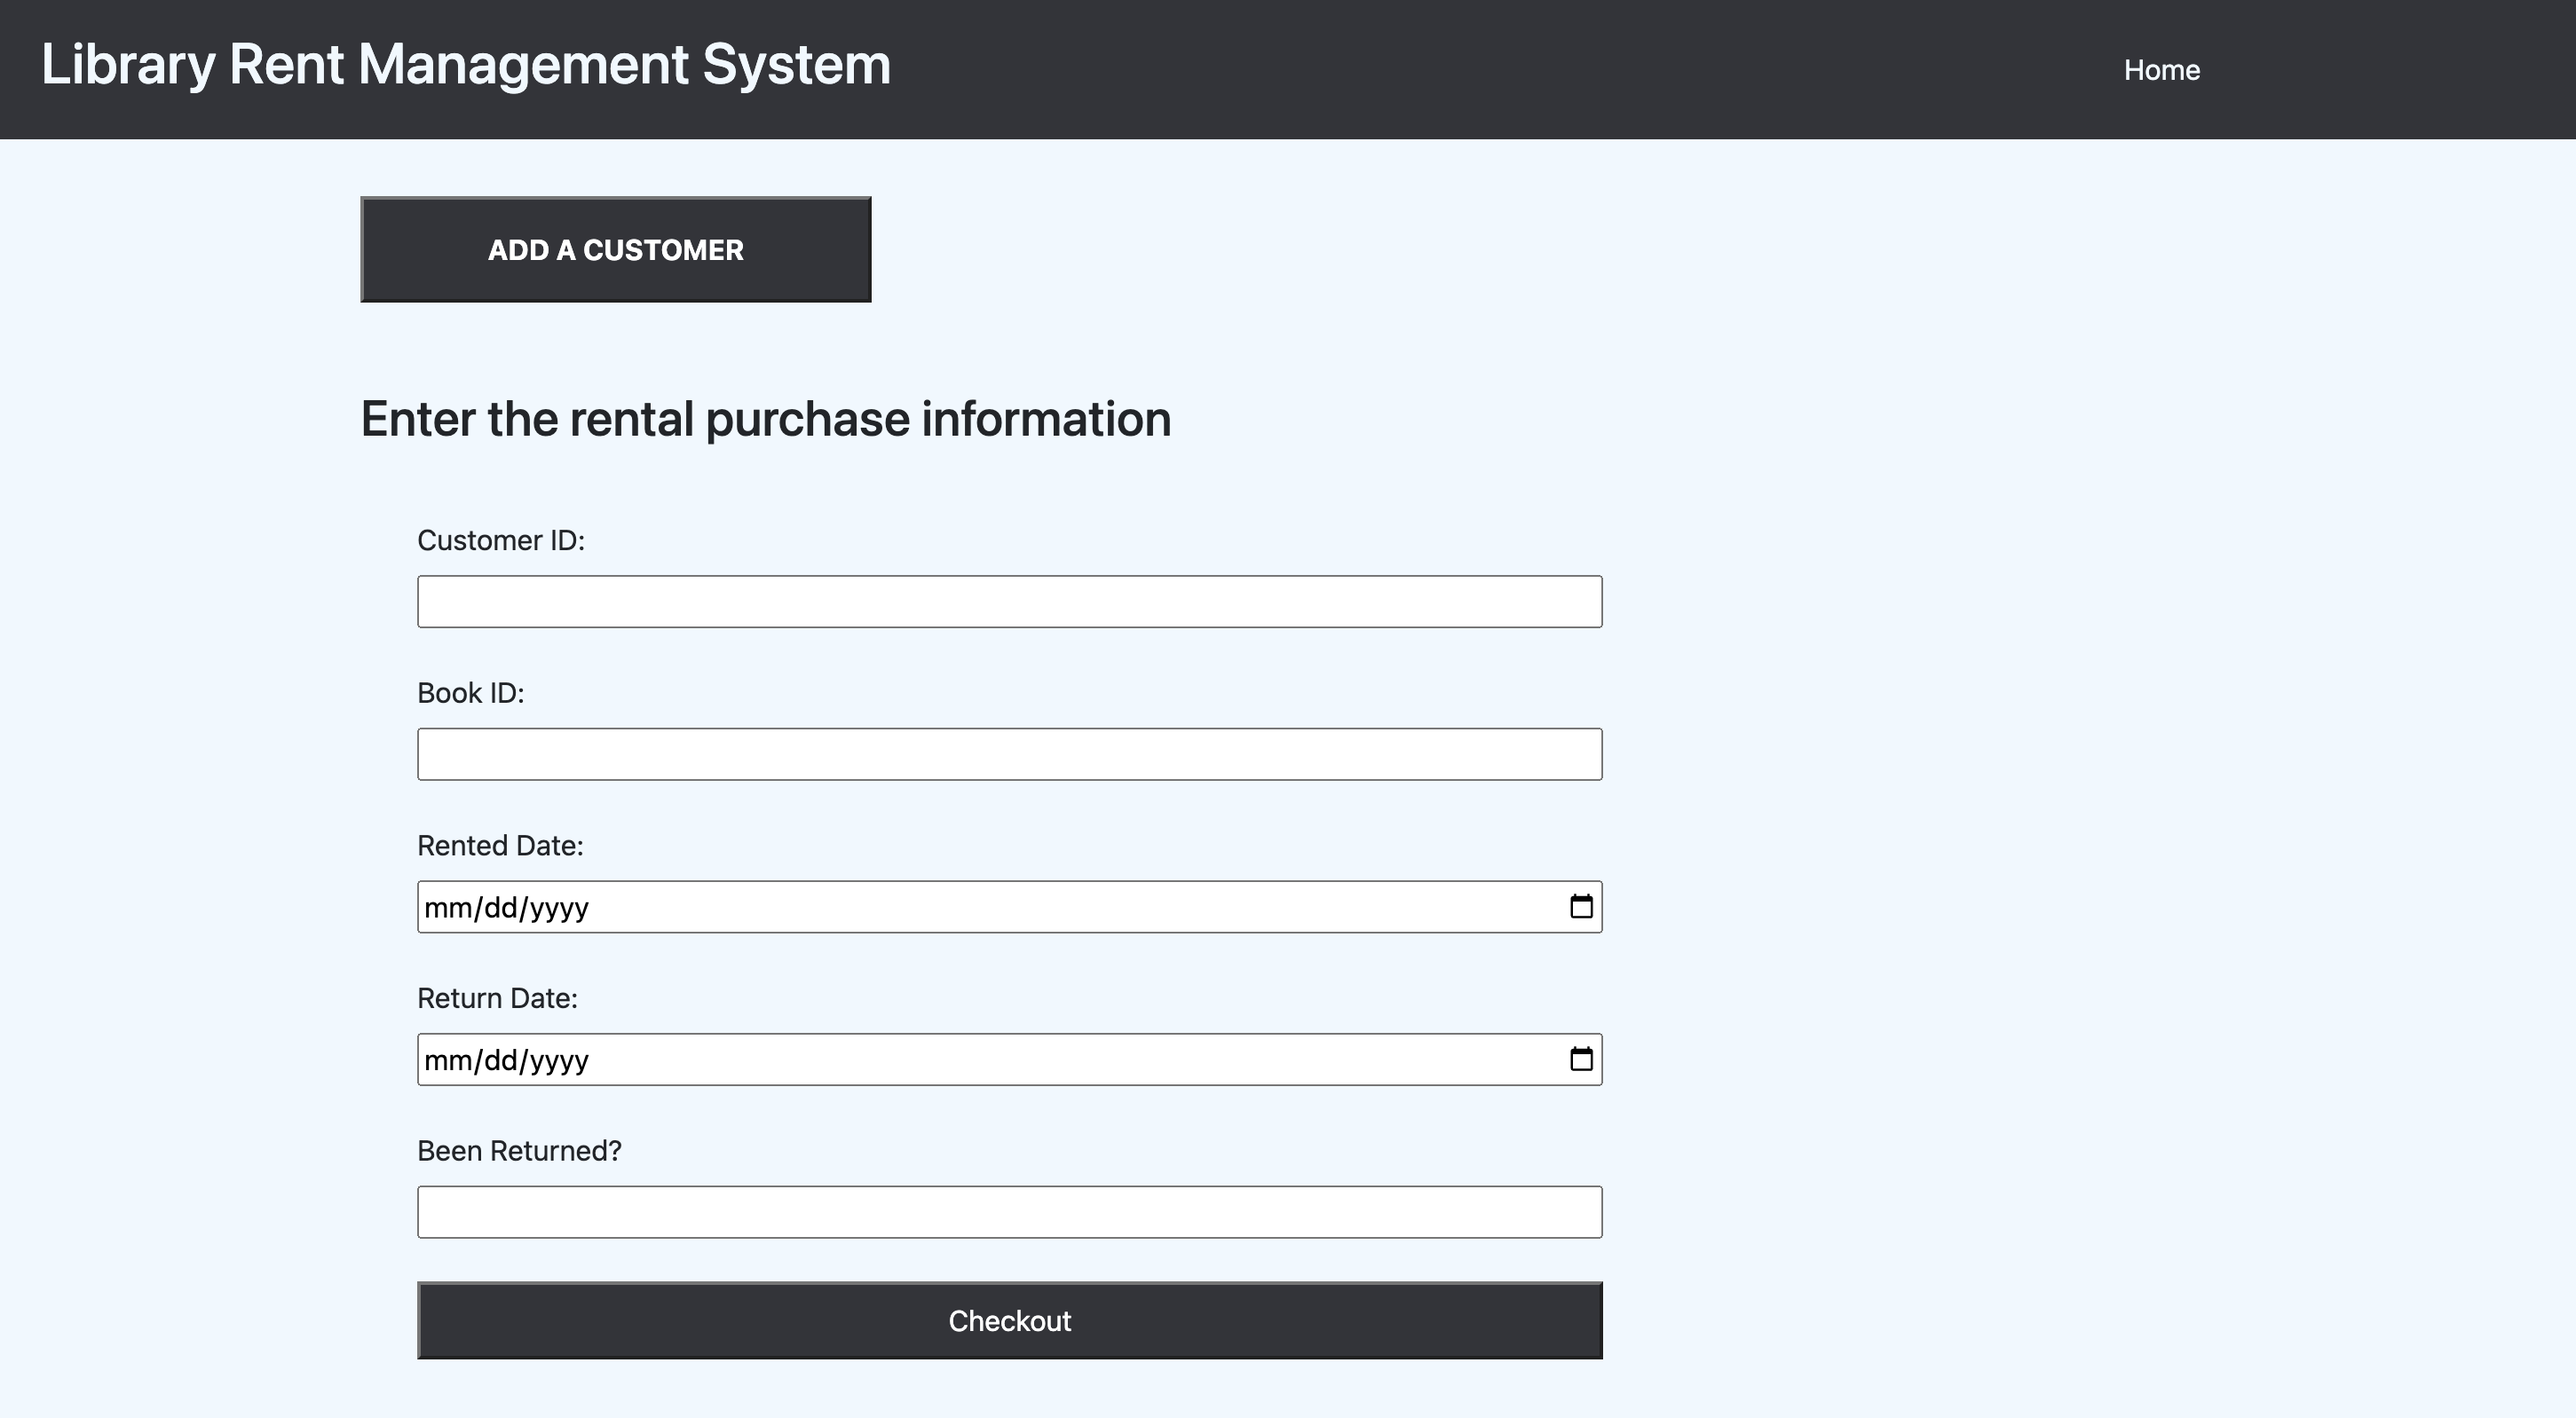
Task: Click the rental purchase information heading
Action: coord(767,419)
